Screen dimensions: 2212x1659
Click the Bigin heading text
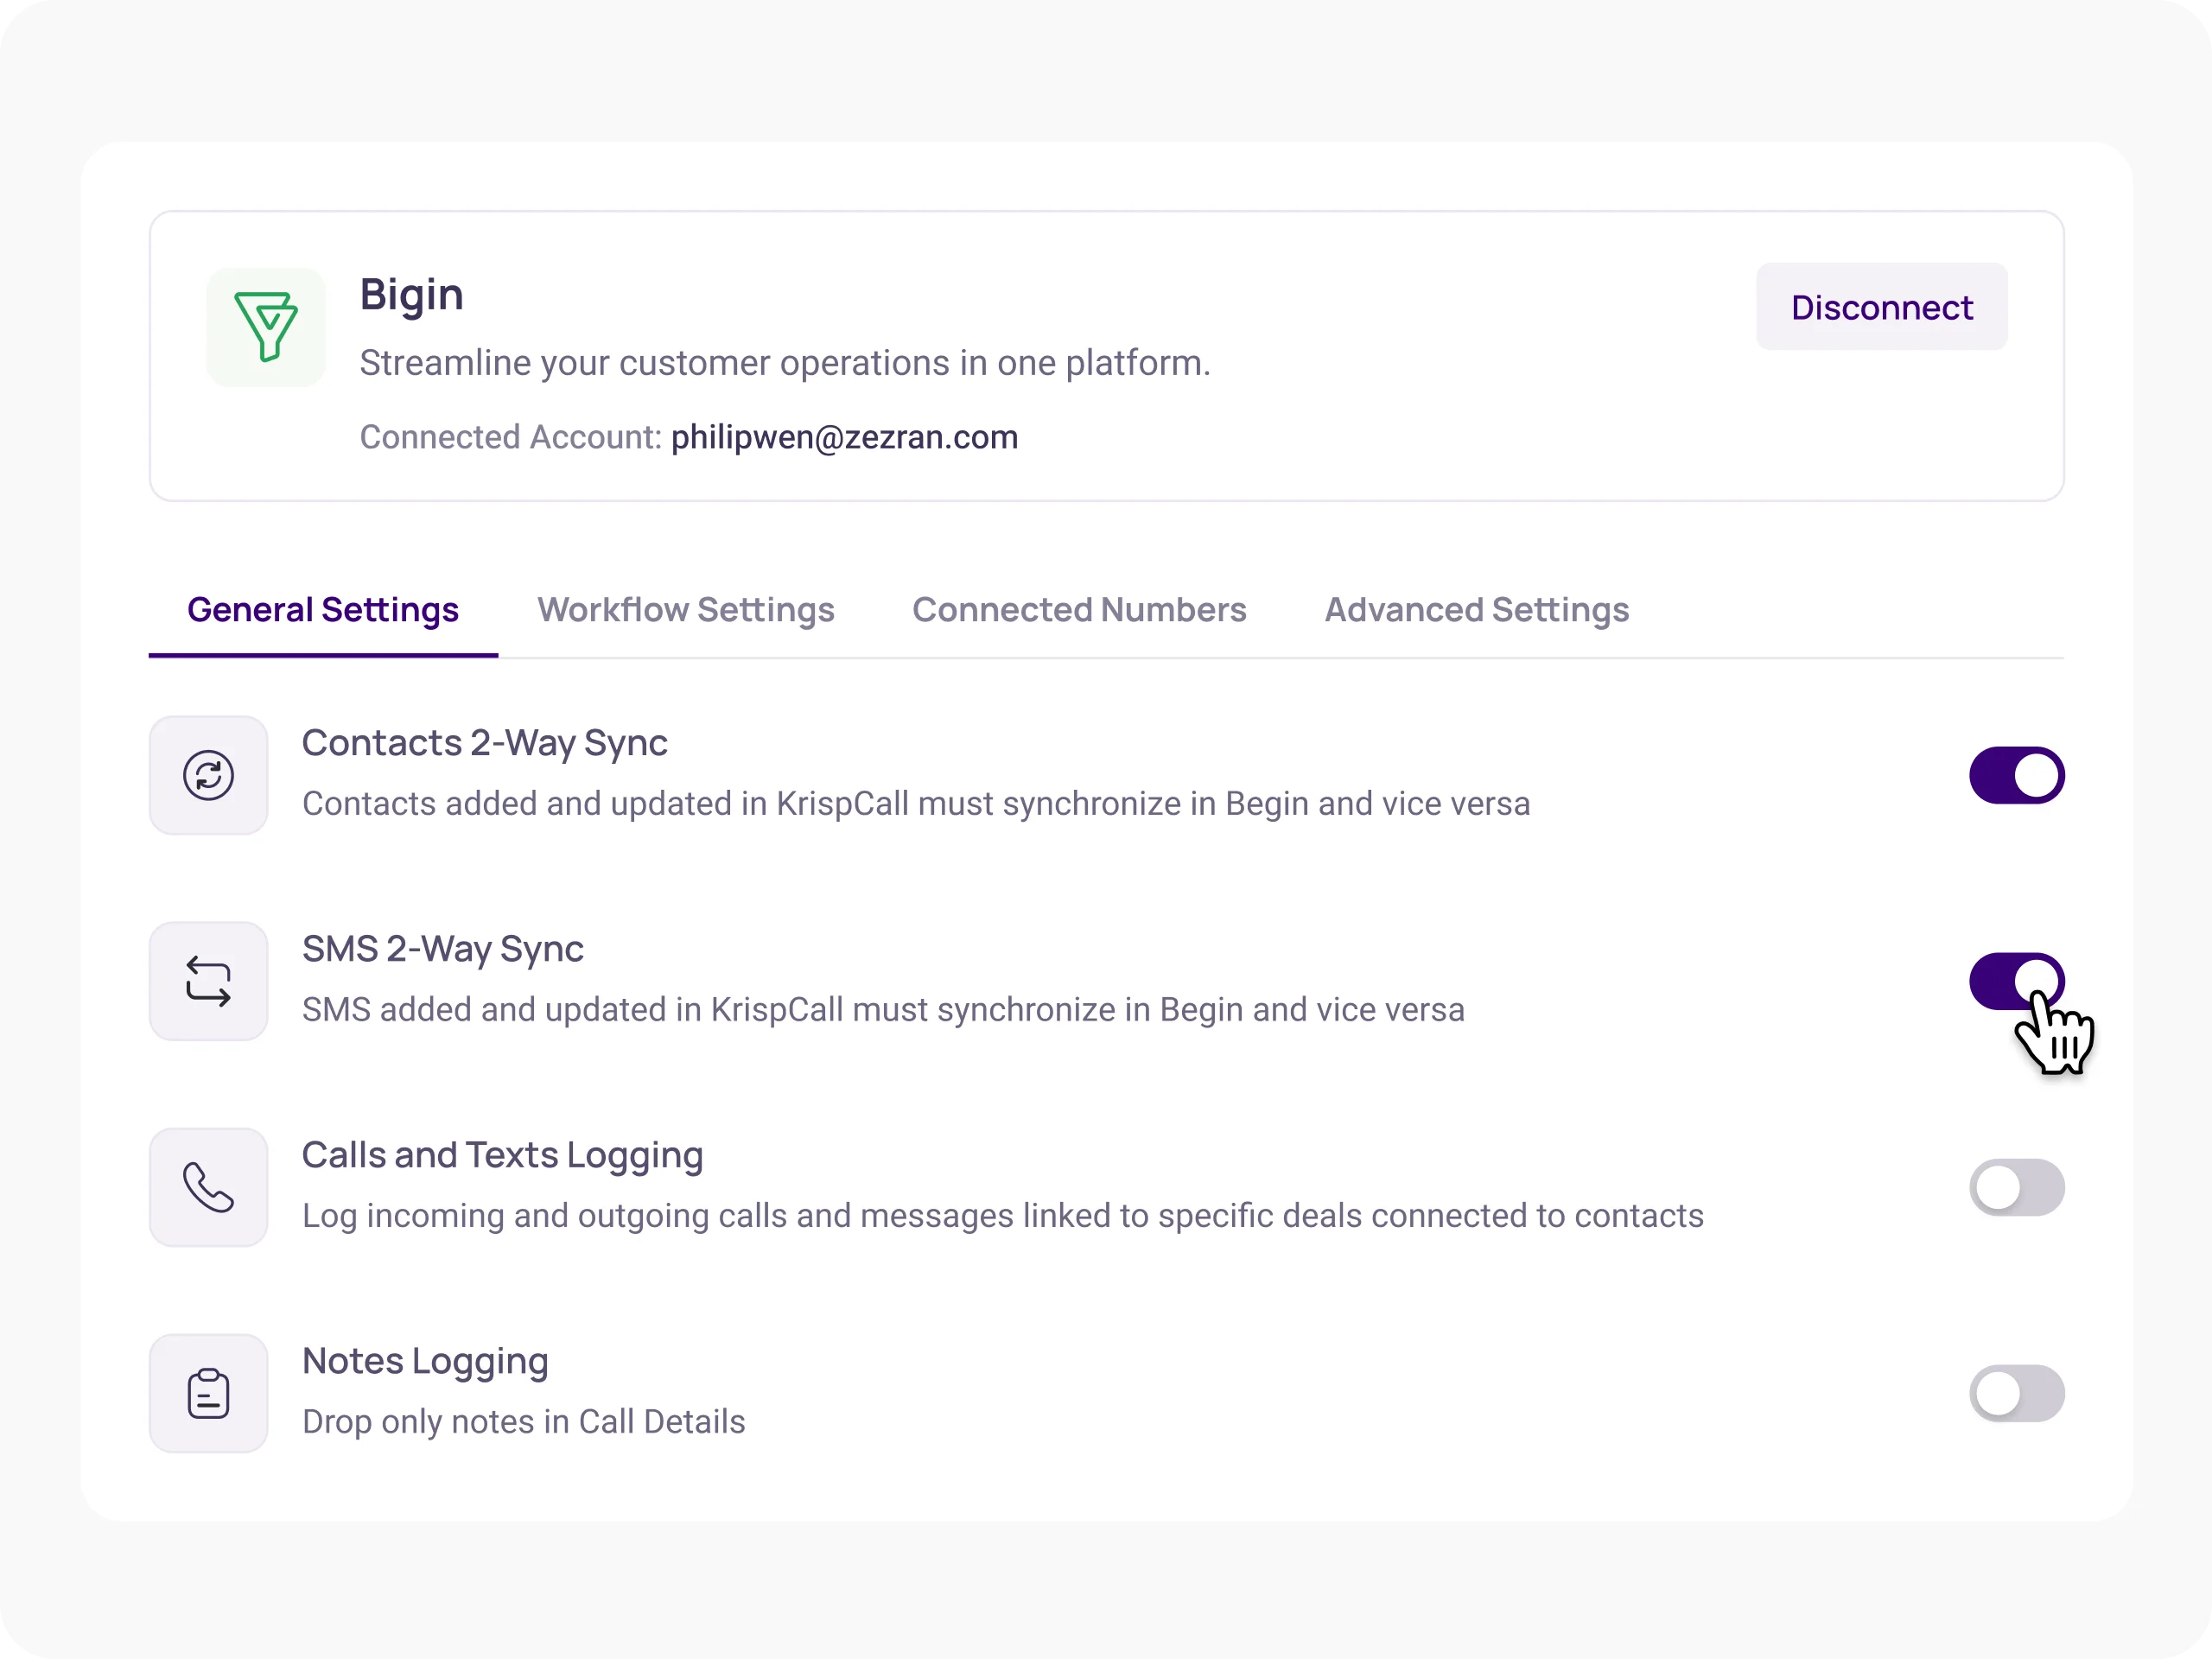[411, 296]
